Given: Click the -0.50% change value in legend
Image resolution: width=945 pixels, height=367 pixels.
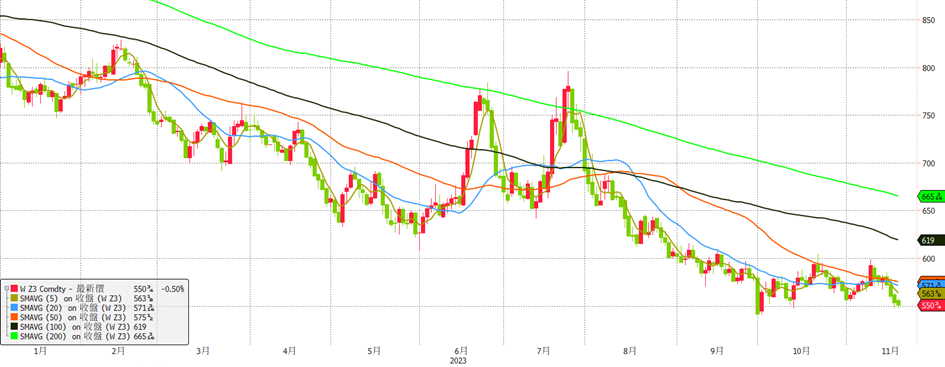Looking at the screenshot, I should point(173,289).
